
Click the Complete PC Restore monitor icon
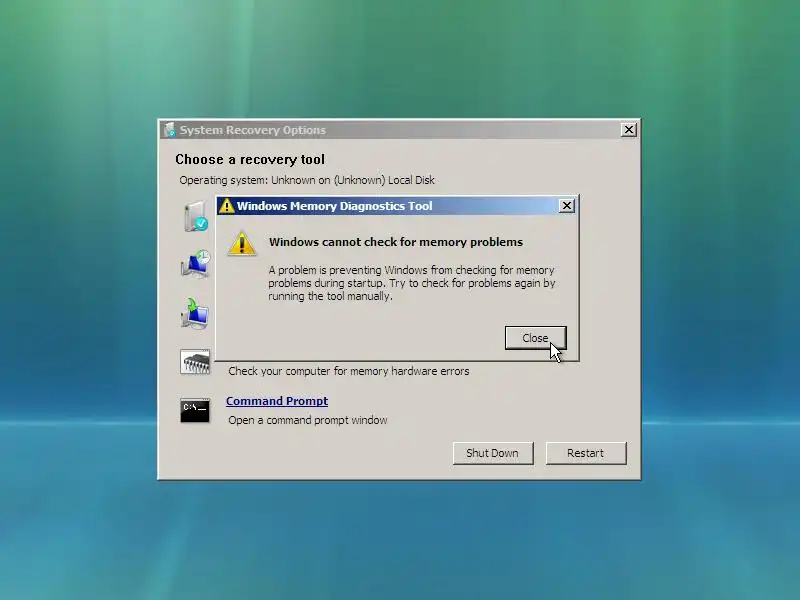195,313
